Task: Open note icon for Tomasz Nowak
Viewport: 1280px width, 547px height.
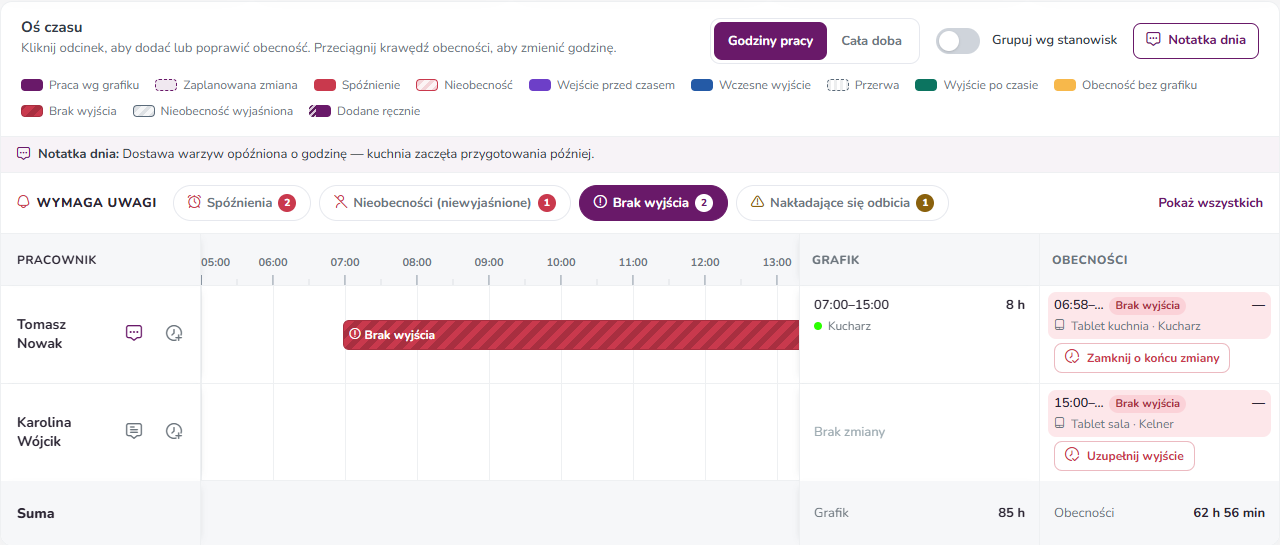Action: [x=134, y=333]
